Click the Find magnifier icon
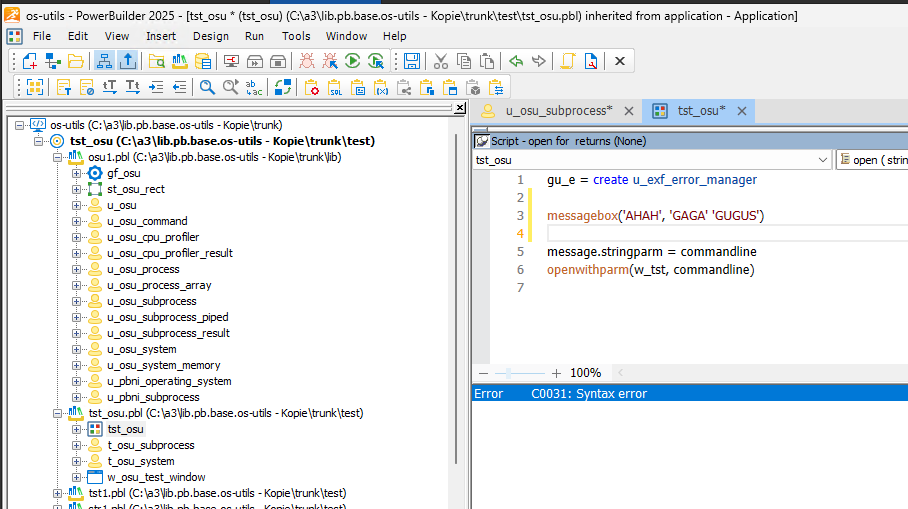The width and height of the screenshot is (908, 509). coord(207,87)
